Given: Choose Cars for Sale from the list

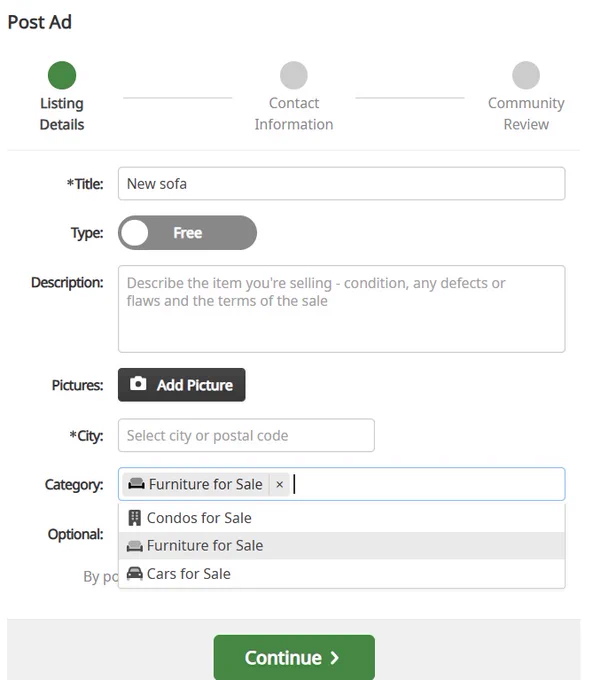Looking at the screenshot, I should coord(341,574).
